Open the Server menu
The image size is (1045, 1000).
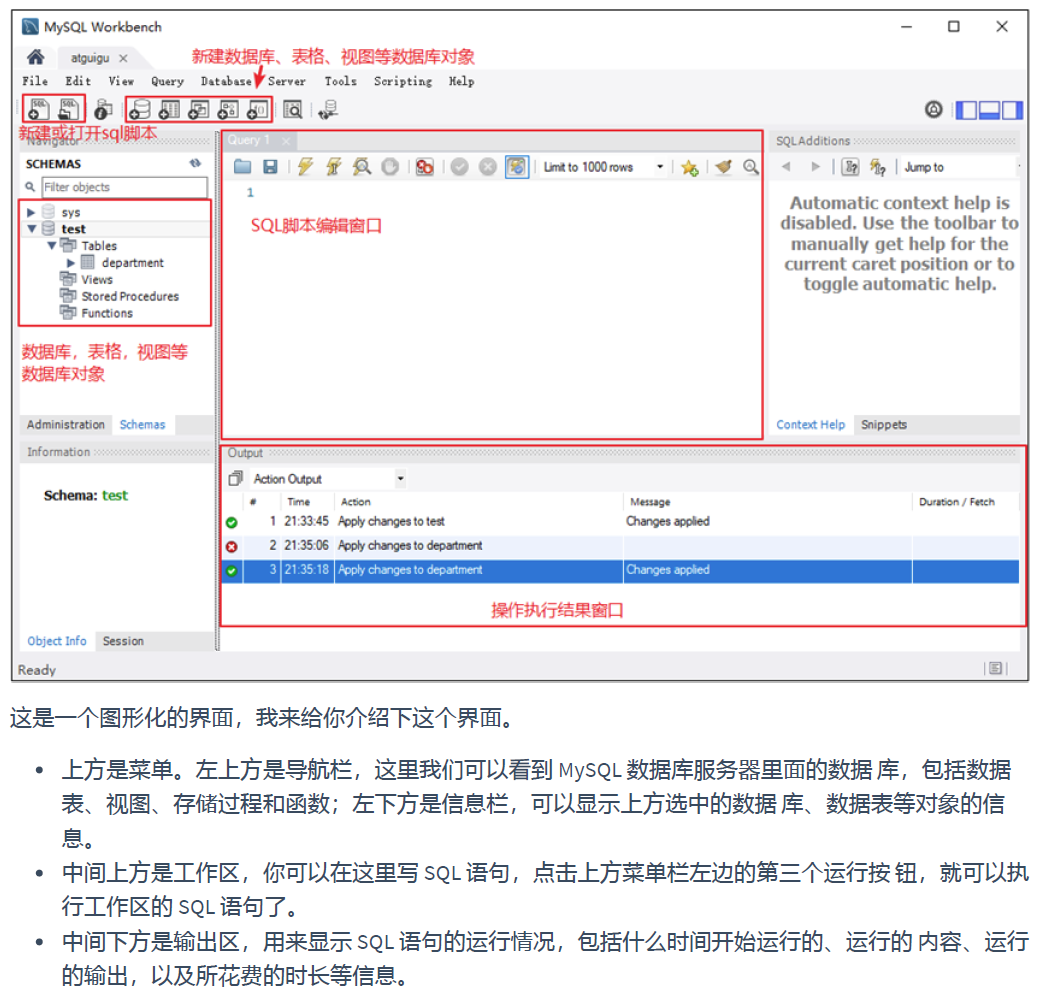(x=287, y=81)
